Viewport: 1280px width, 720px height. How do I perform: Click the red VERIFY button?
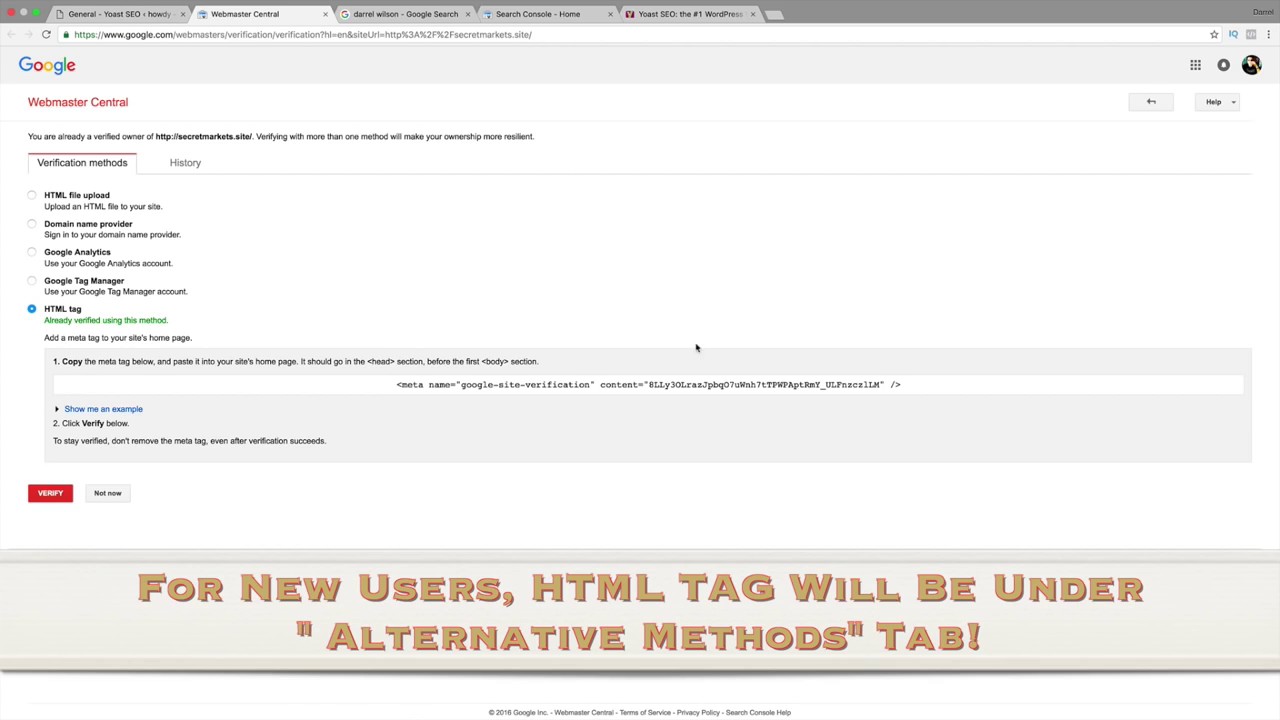pos(50,493)
